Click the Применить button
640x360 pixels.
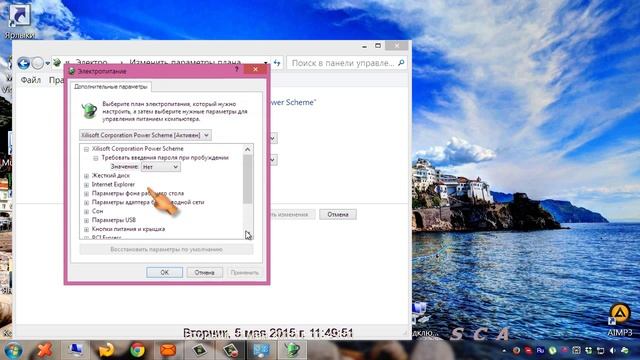244,272
